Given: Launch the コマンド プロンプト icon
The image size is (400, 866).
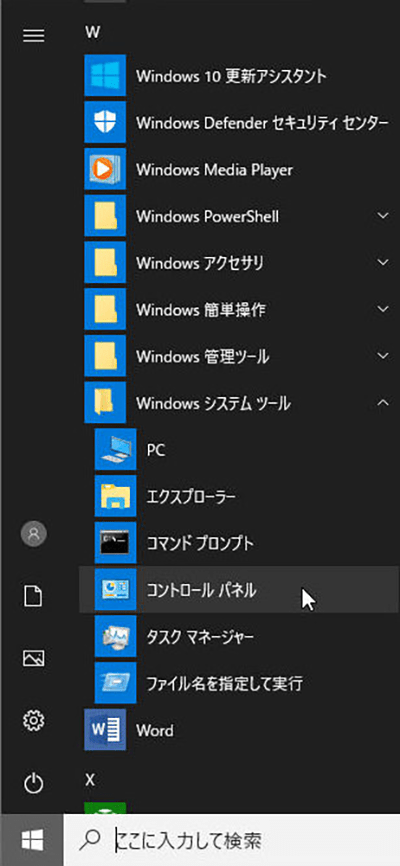Looking at the screenshot, I should pos(115,543).
